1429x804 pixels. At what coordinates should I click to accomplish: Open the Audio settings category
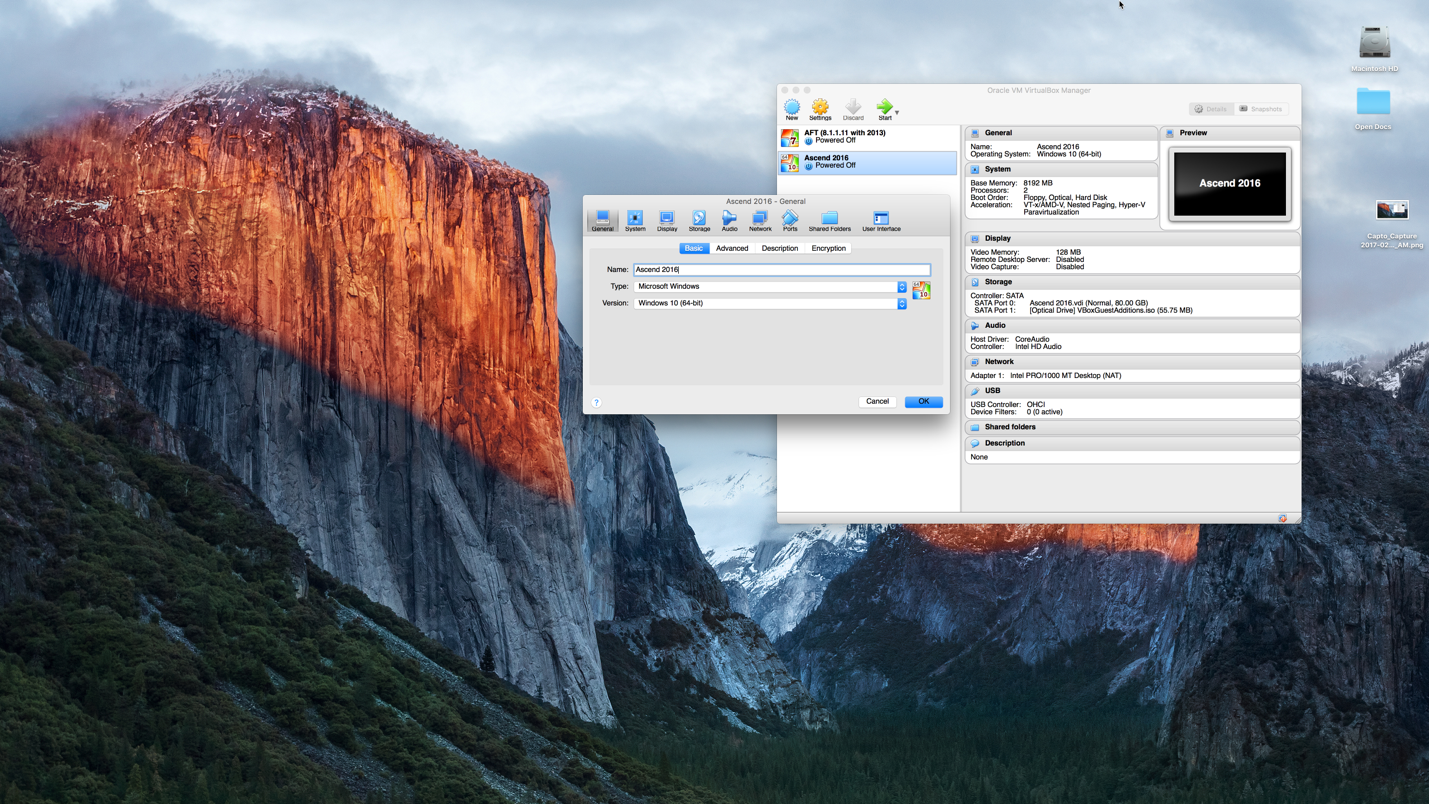click(729, 221)
